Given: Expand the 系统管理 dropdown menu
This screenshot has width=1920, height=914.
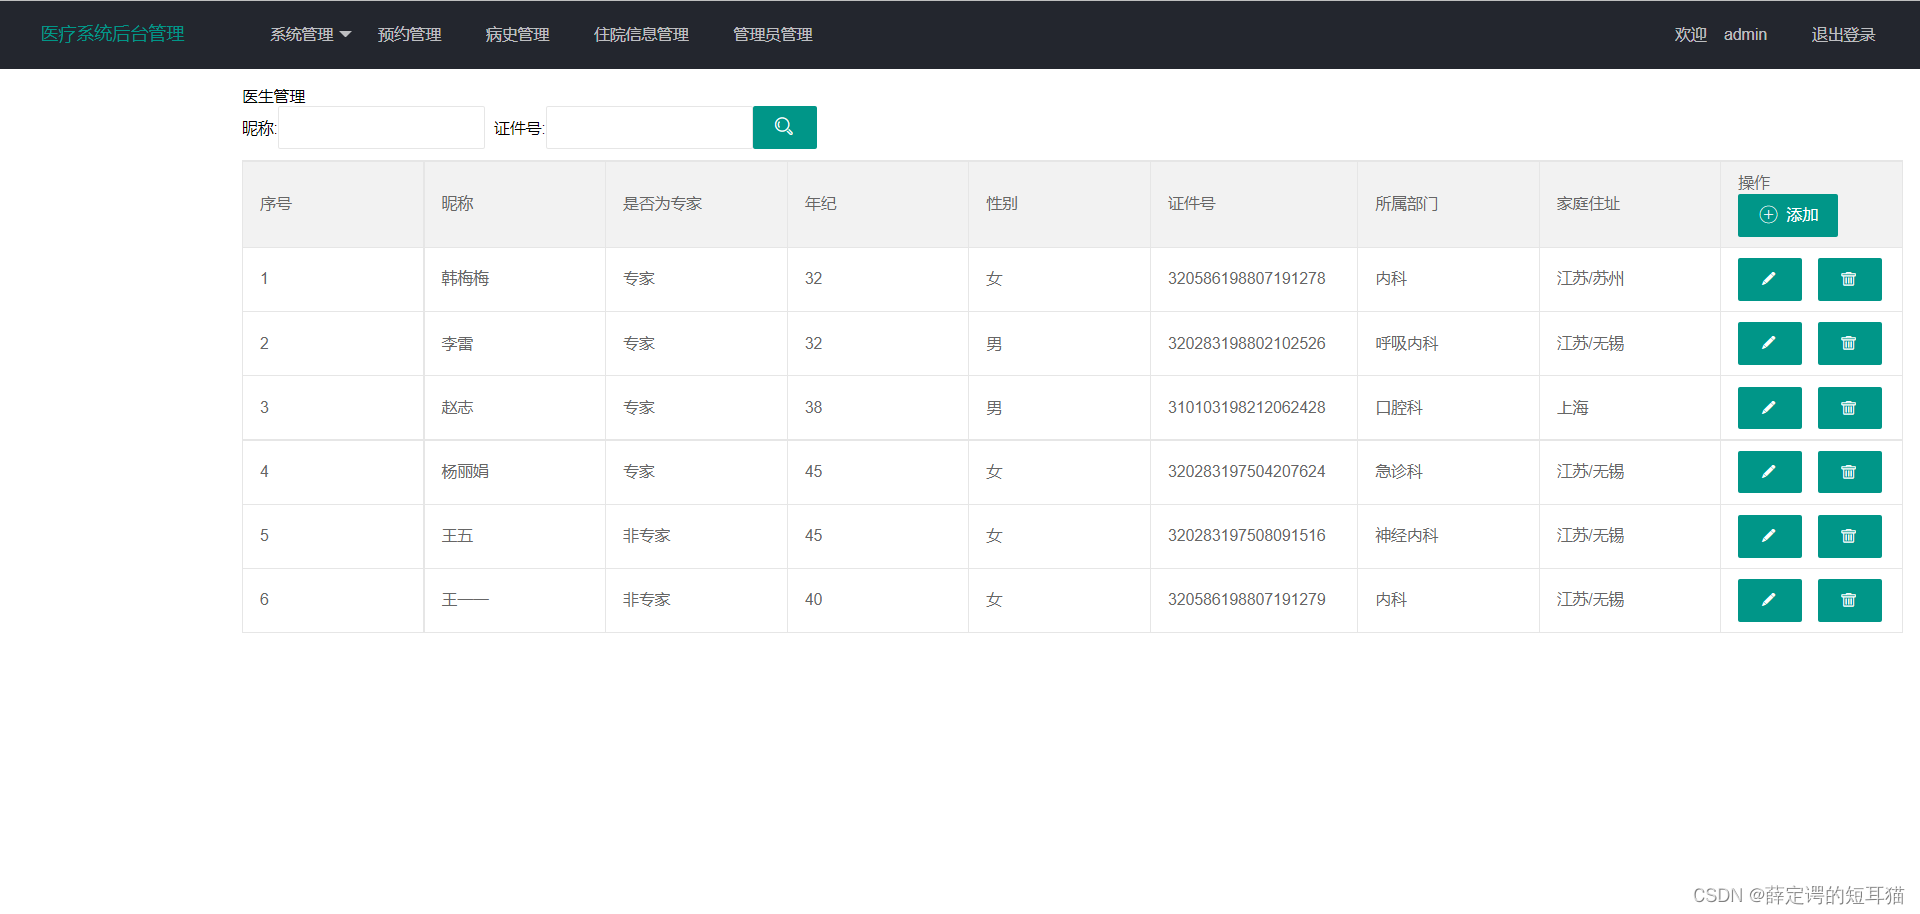Looking at the screenshot, I should tap(310, 34).
